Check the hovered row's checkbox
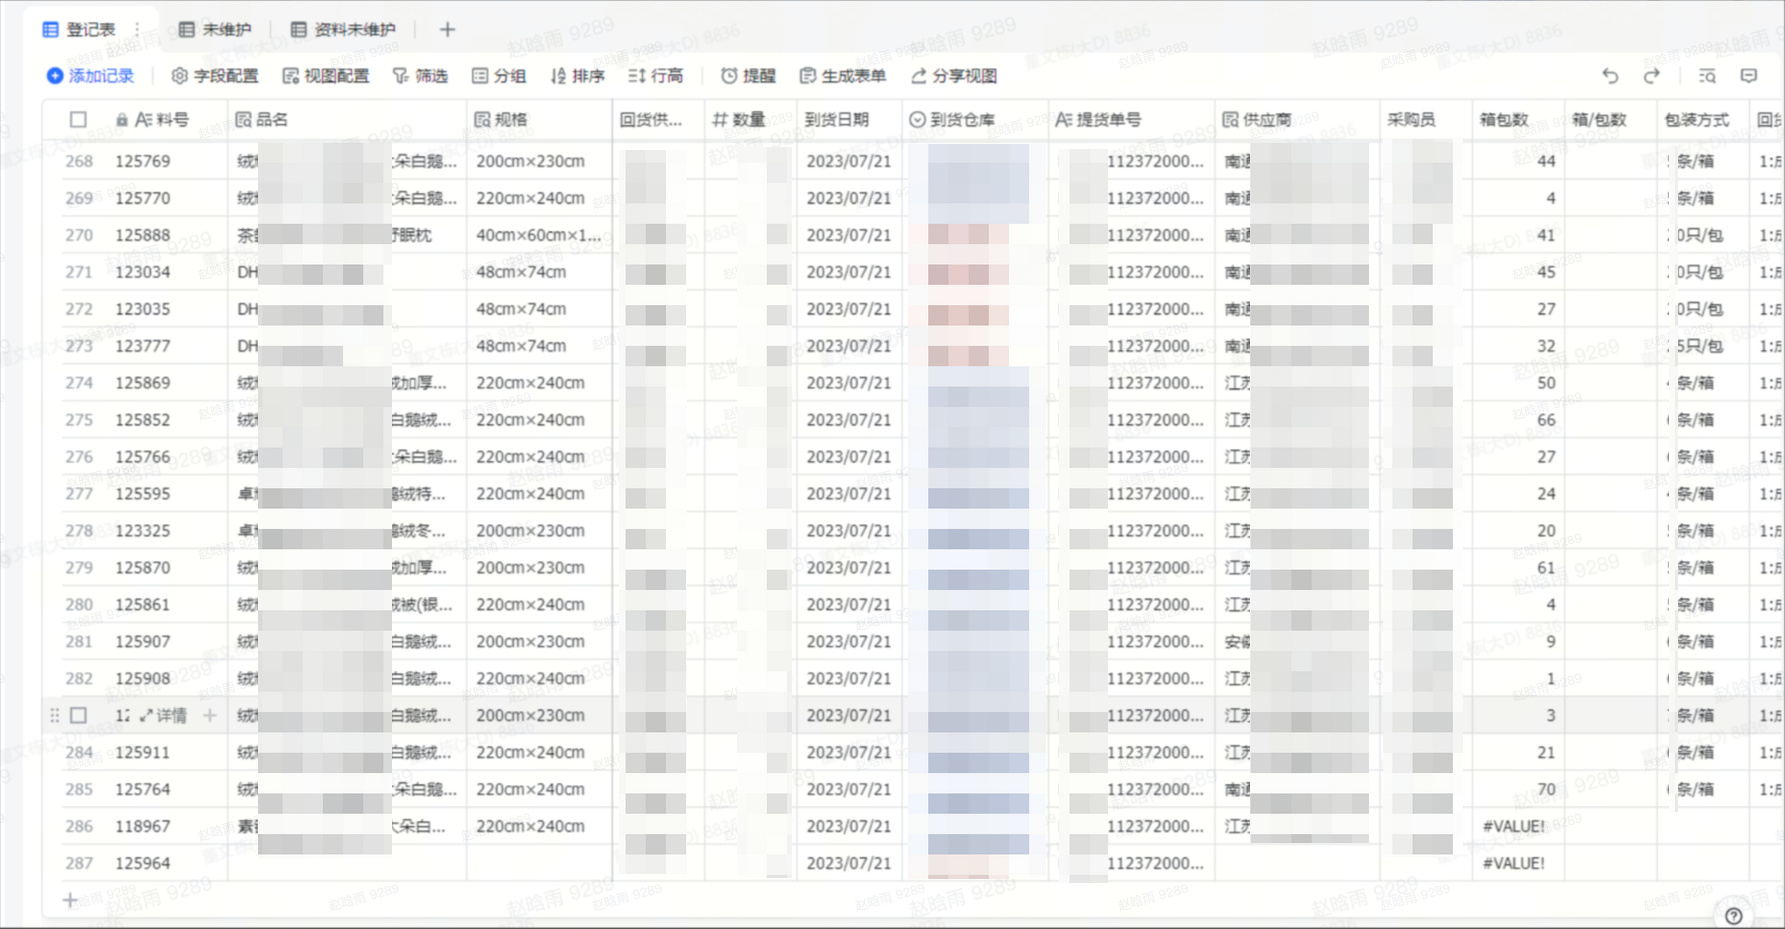Screen dimensions: 1785x929 pos(79,716)
